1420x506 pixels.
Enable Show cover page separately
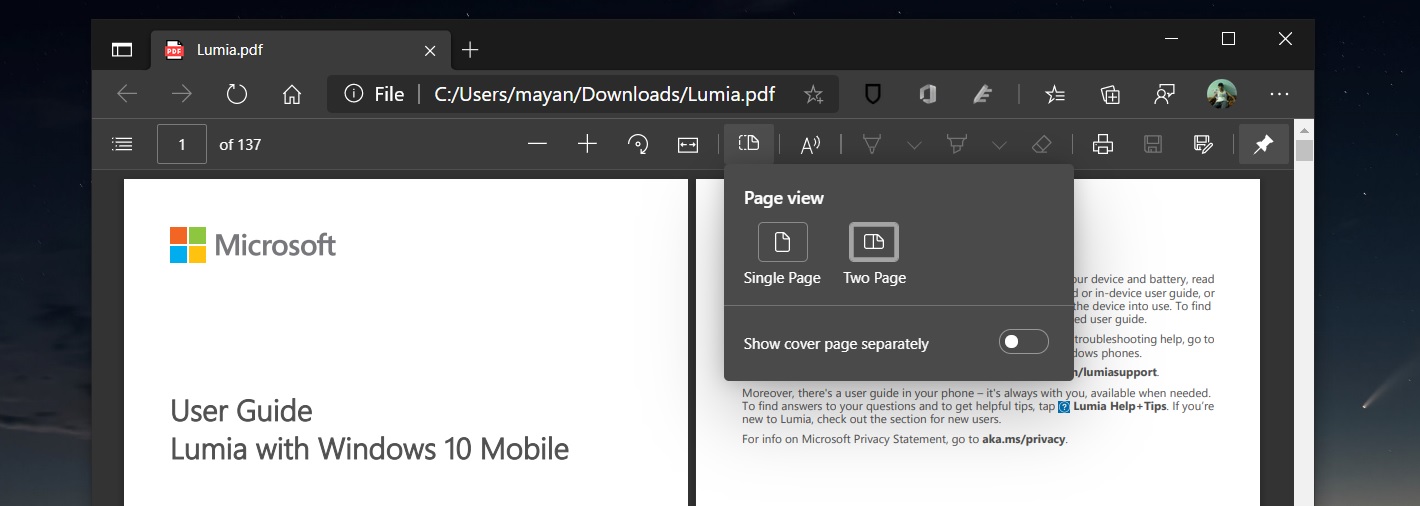[1024, 342]
